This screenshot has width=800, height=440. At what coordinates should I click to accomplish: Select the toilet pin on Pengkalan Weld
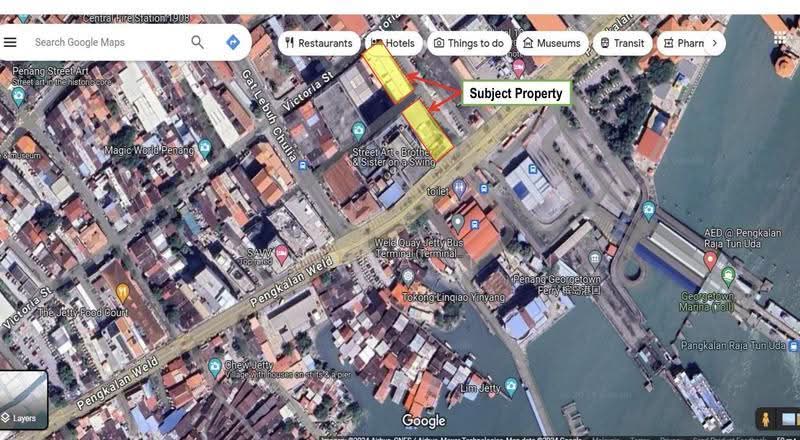pyautogui.click(x=459, y=188)
